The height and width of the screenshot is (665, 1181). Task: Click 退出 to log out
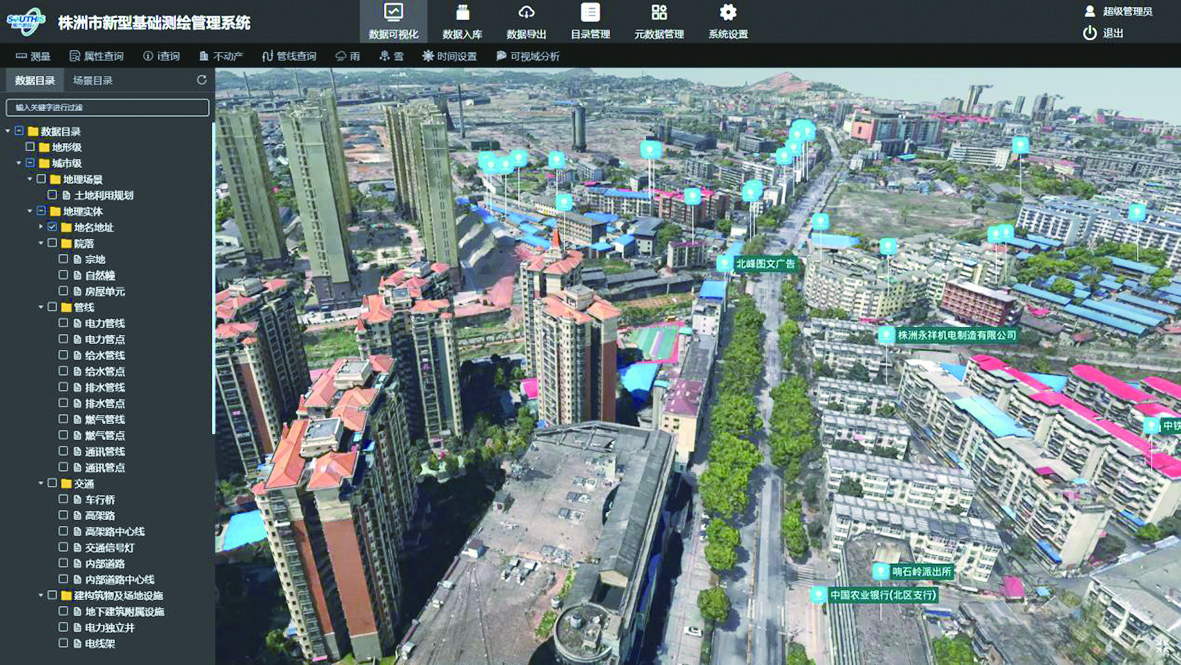[x=1104, y=33]
